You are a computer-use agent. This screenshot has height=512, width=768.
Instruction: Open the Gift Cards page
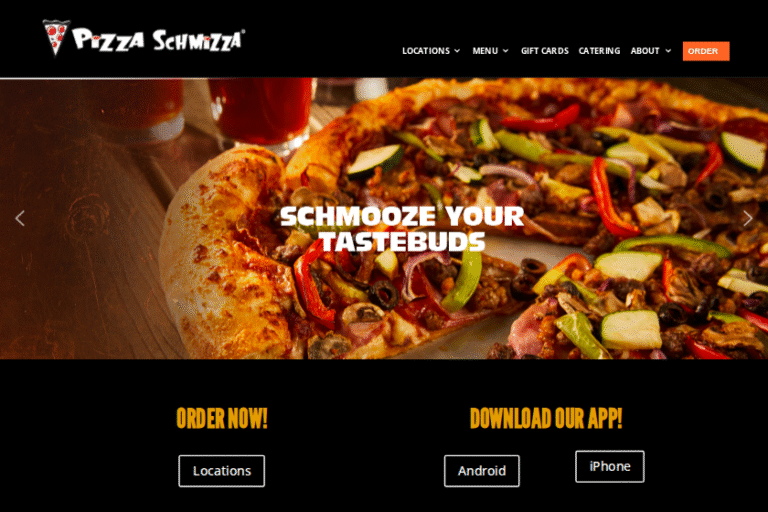(545, 51)
